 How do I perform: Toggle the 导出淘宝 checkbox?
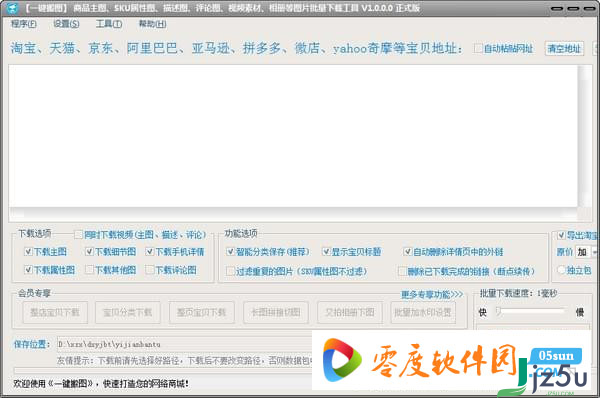click(561, 235)
